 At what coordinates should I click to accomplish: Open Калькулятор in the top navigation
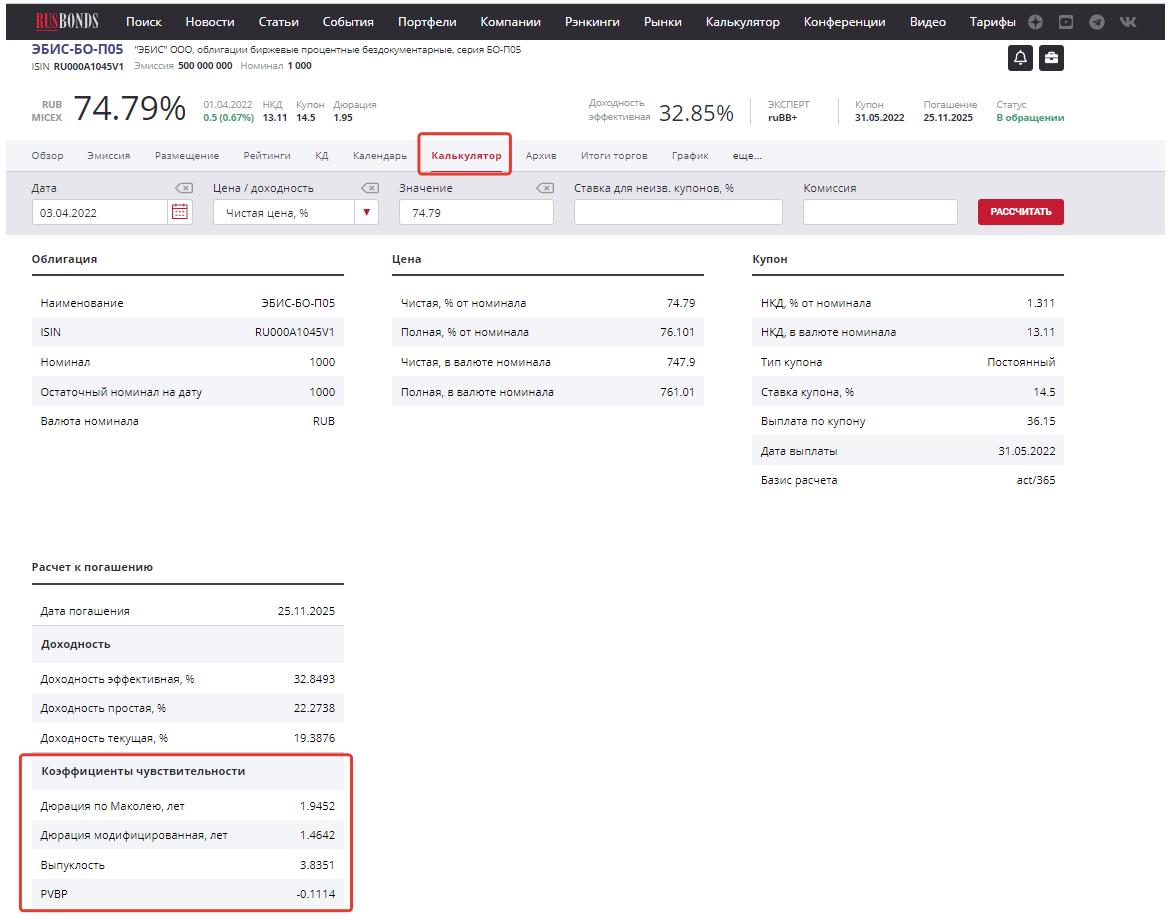pos(742,22)
